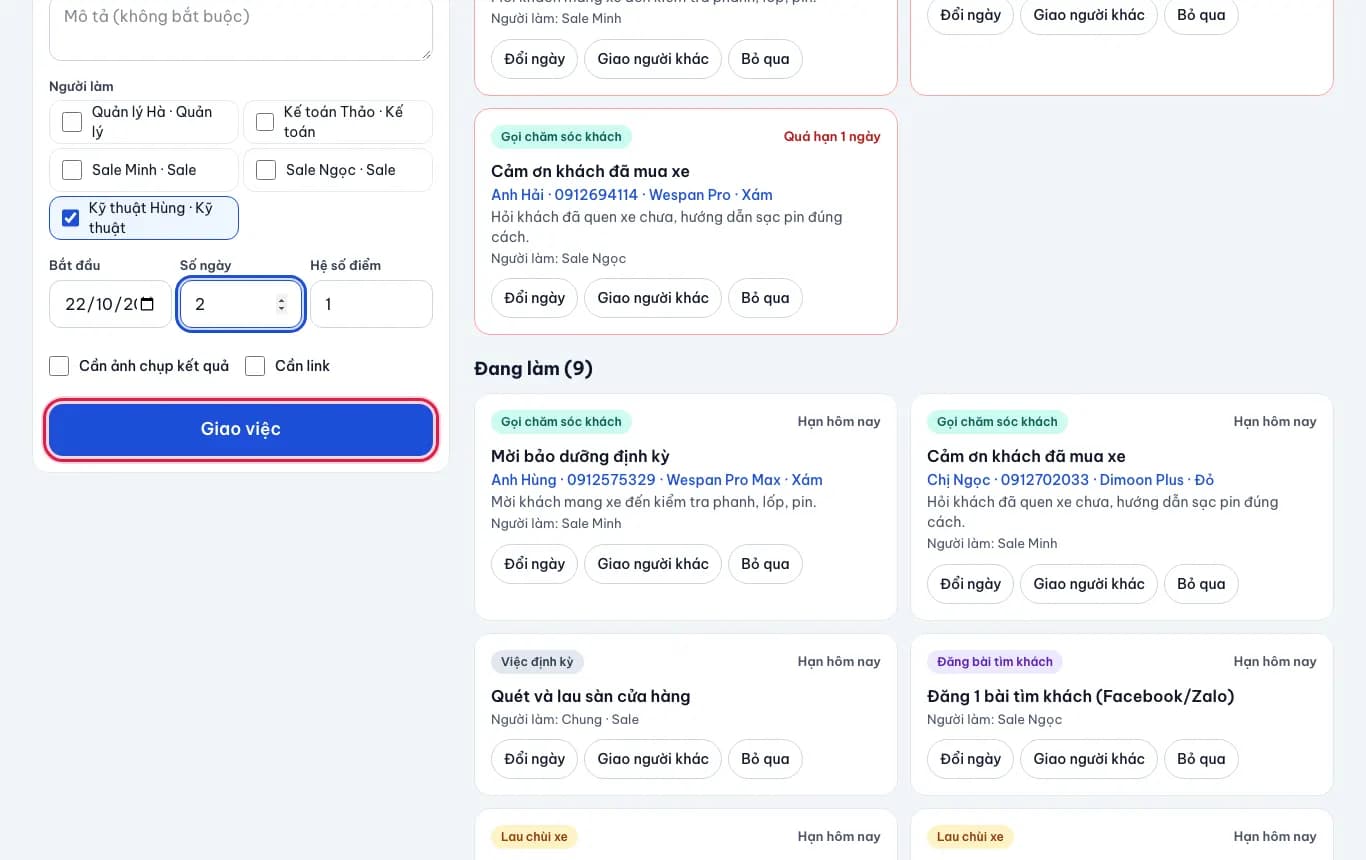This screenshot has height=860, width=1366.
Task: Reassign the Quét và lau sàn task
Action: 653,759
